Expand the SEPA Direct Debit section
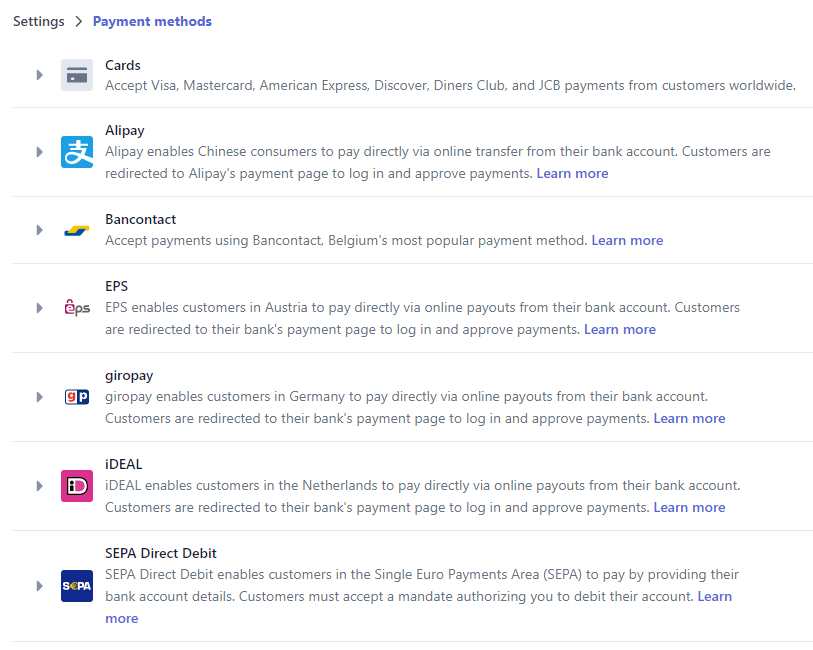The image size is (813, 650). (39, 585)
